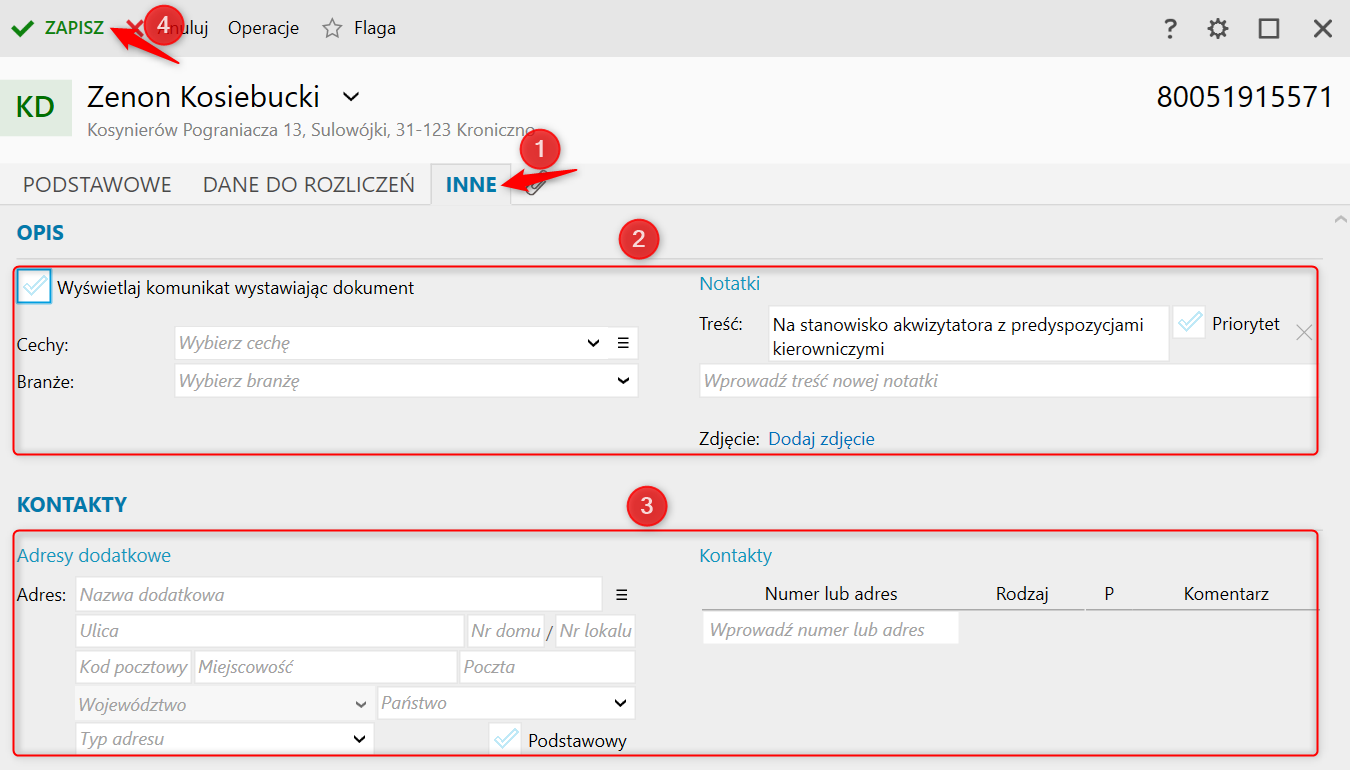Click the KD avatar badge

click(36, 107)
